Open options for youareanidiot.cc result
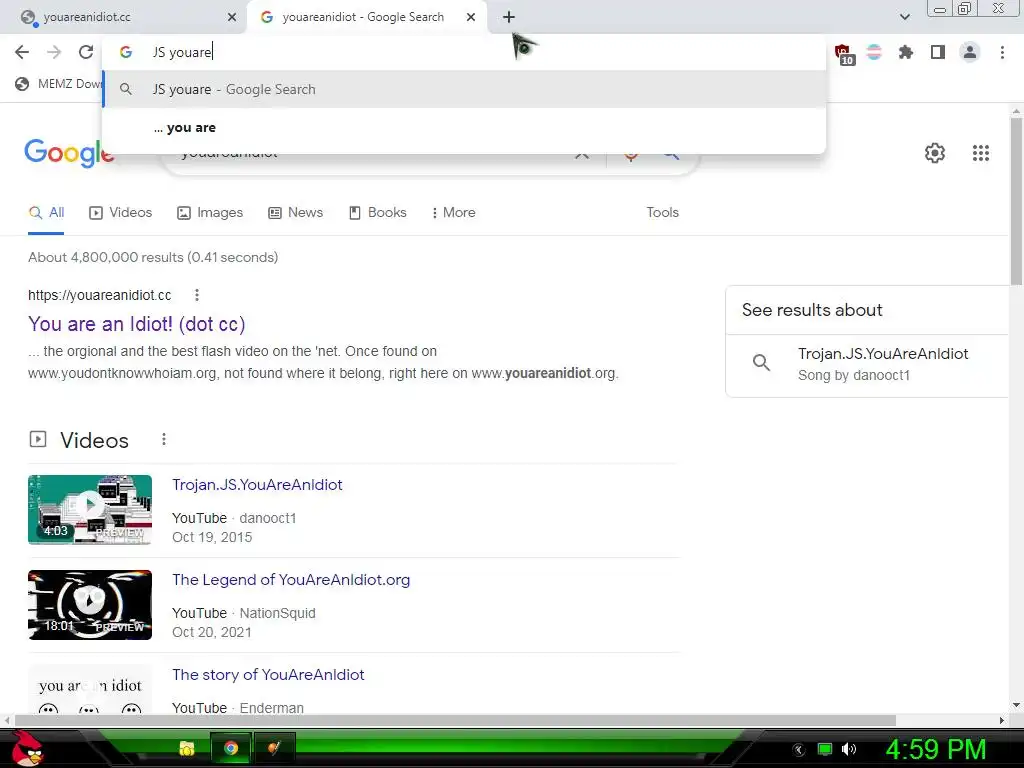Image resolution: width=1024 pixels, height=768 pixels. (x=197, y=295)
